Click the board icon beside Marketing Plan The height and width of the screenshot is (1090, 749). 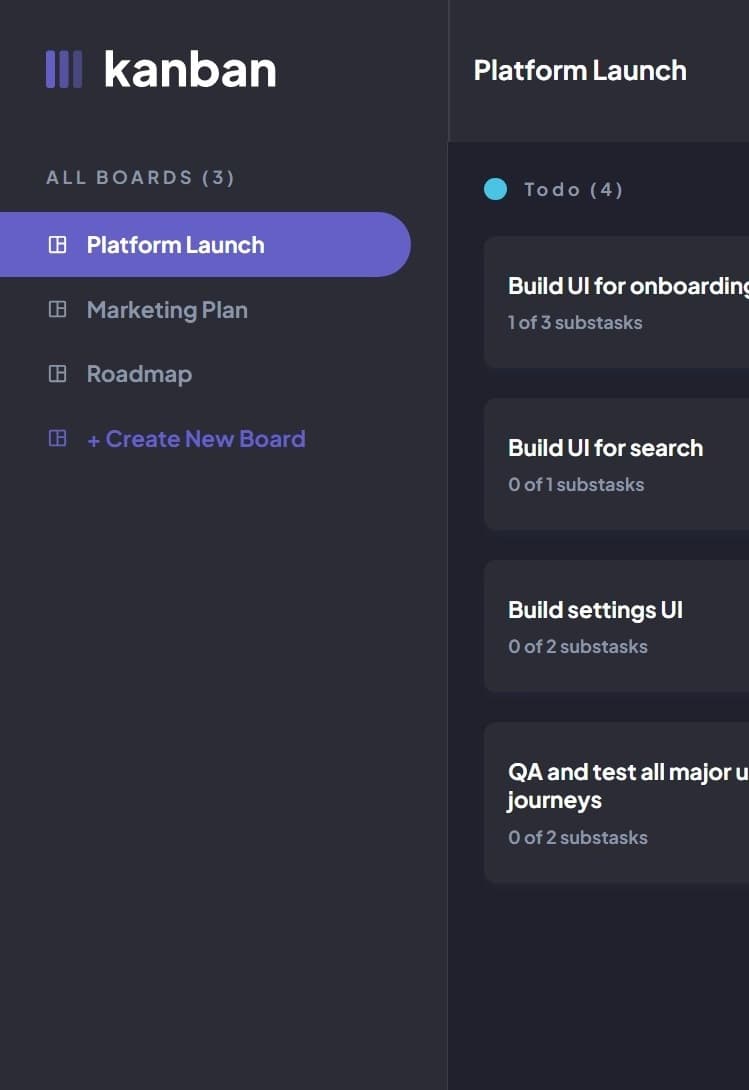(x=55, y=309)
